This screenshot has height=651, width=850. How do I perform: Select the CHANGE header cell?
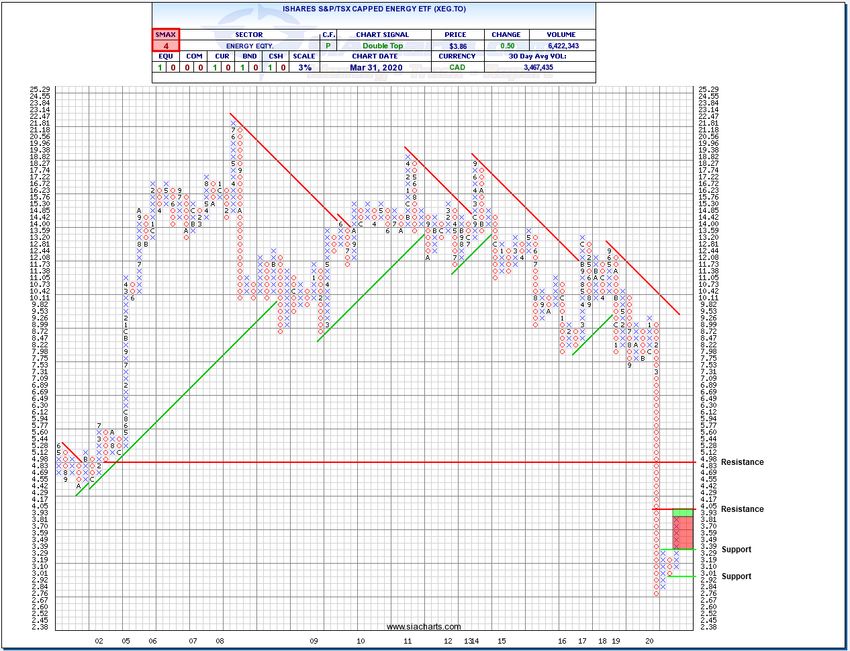[x=506, y=35]
